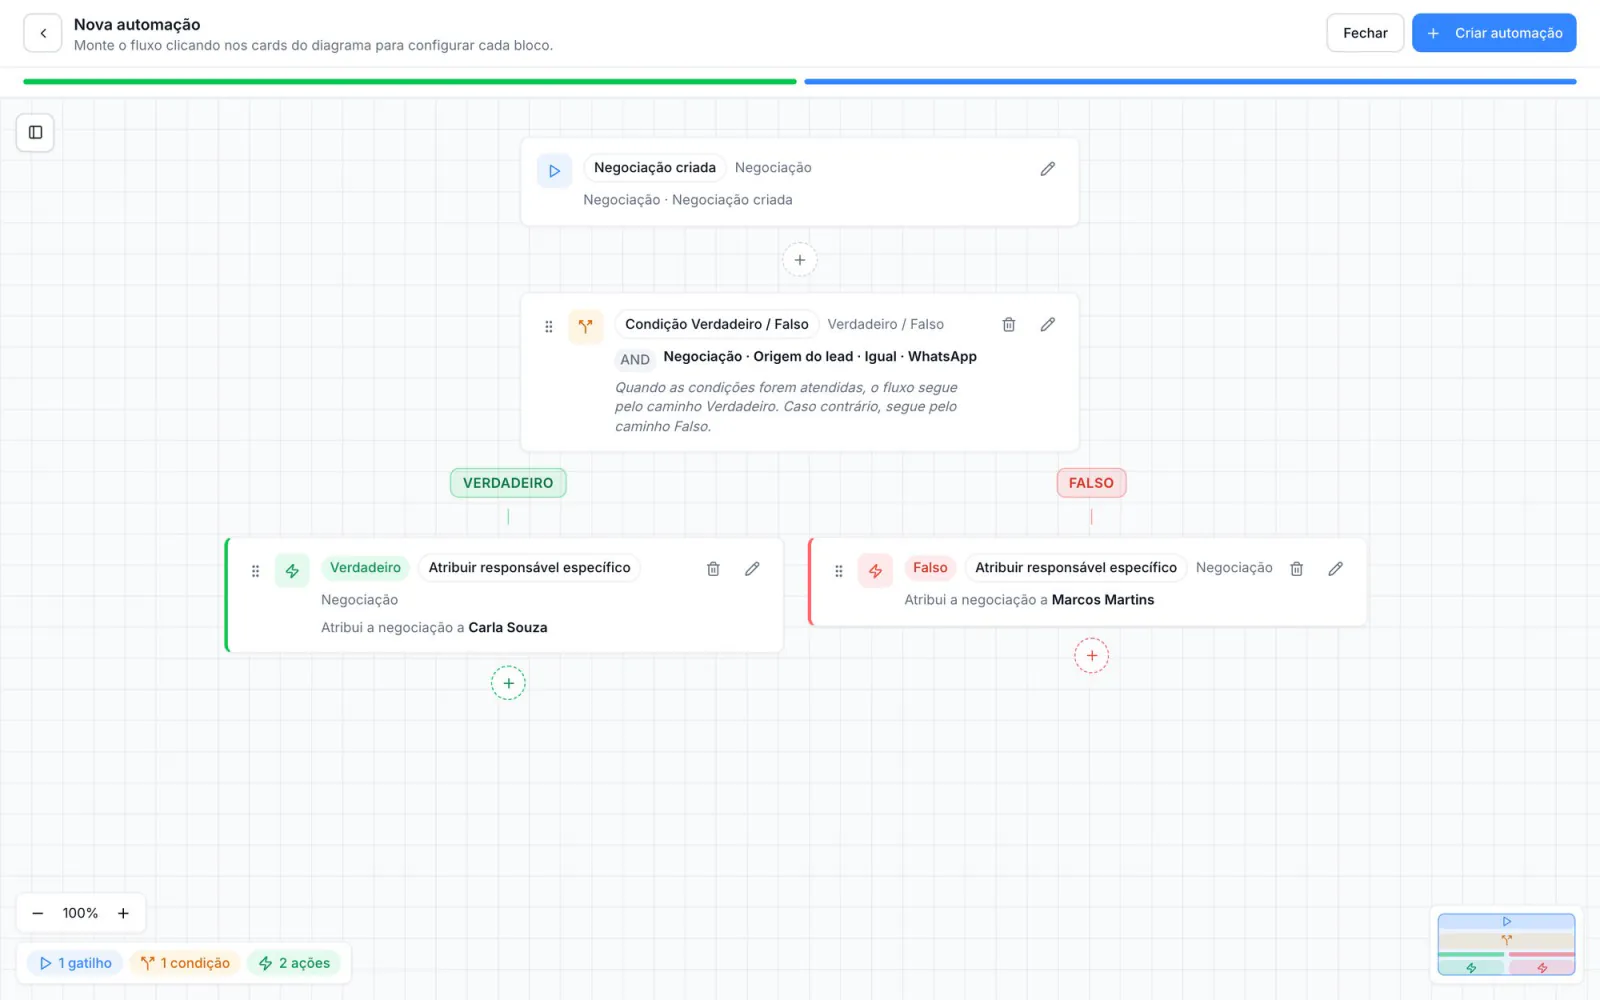1600x1000 pixels.
Task: Click the blue play trigger icon
Action: (554, 171)
